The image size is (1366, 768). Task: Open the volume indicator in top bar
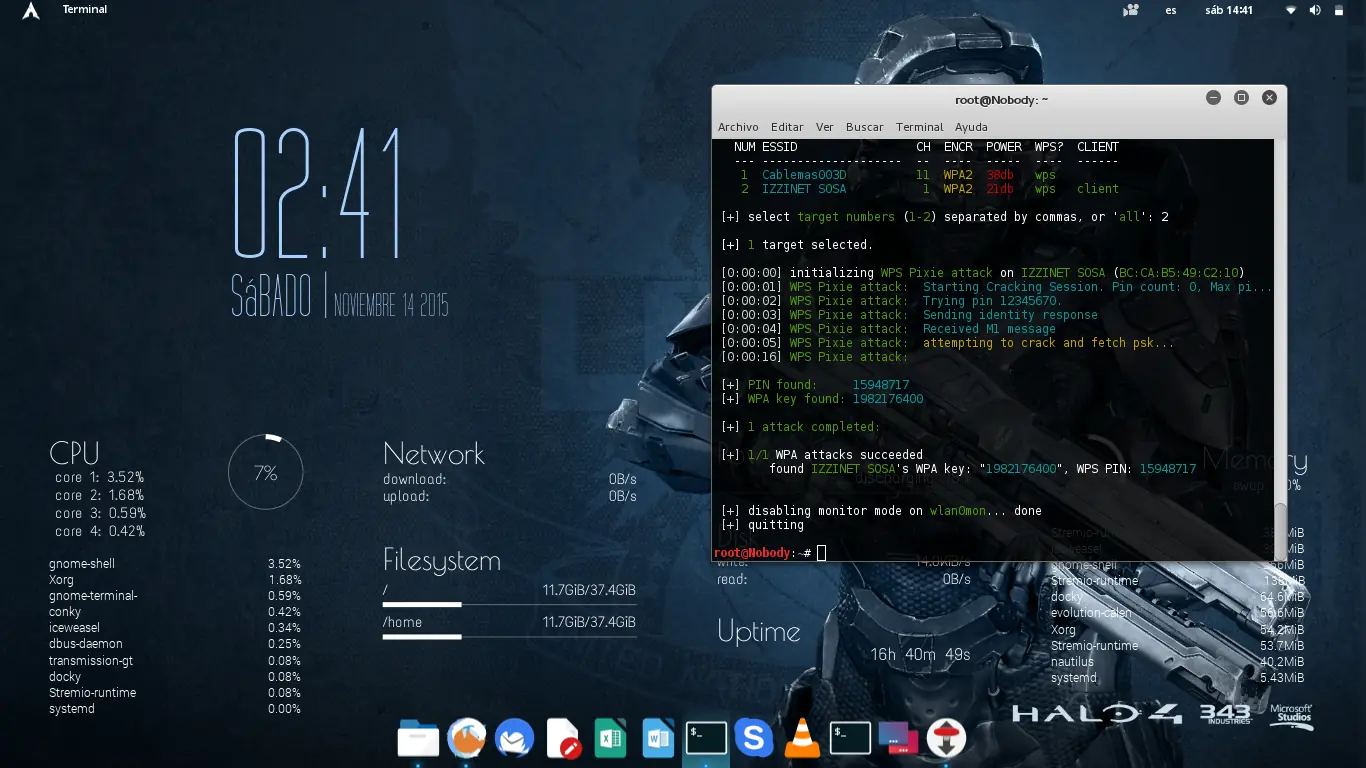tap(1315, 10)
